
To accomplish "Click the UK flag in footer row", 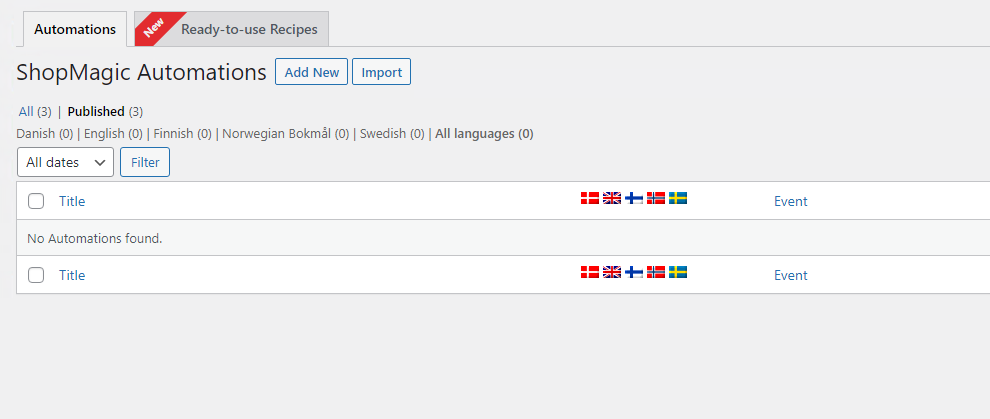I will coord(612,272).
